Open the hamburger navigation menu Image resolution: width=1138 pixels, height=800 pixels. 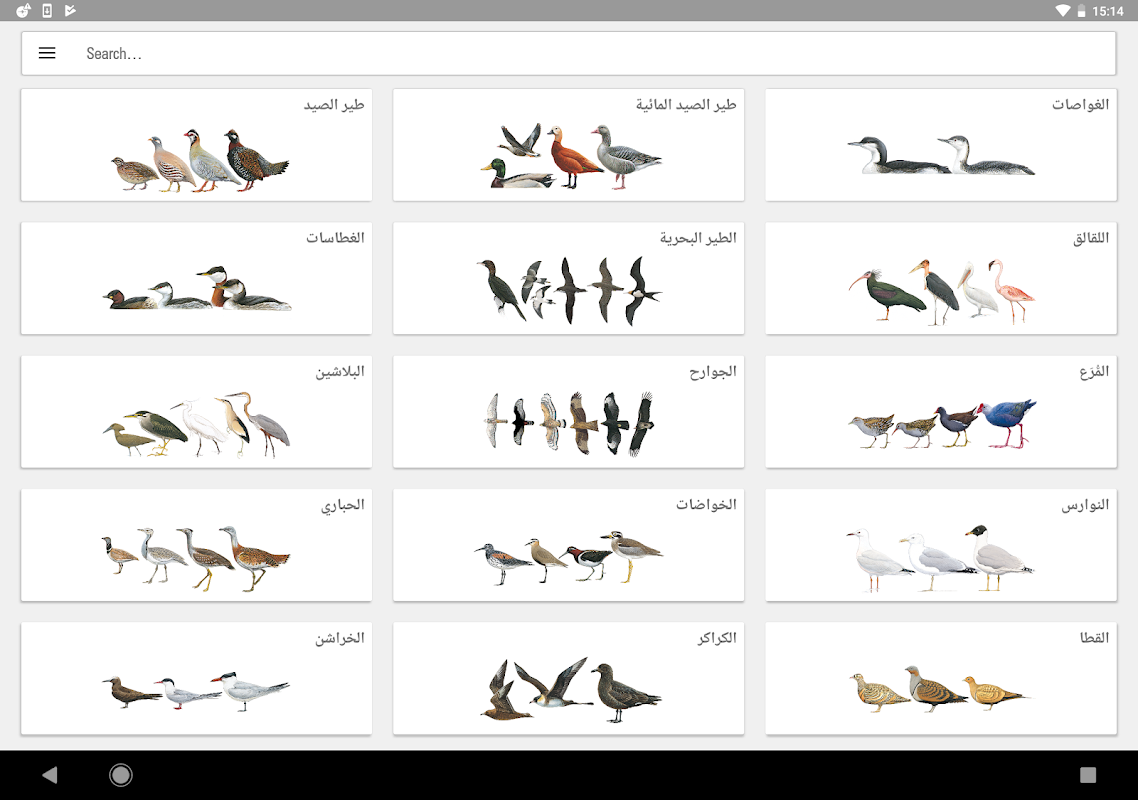tap(47, 53)
